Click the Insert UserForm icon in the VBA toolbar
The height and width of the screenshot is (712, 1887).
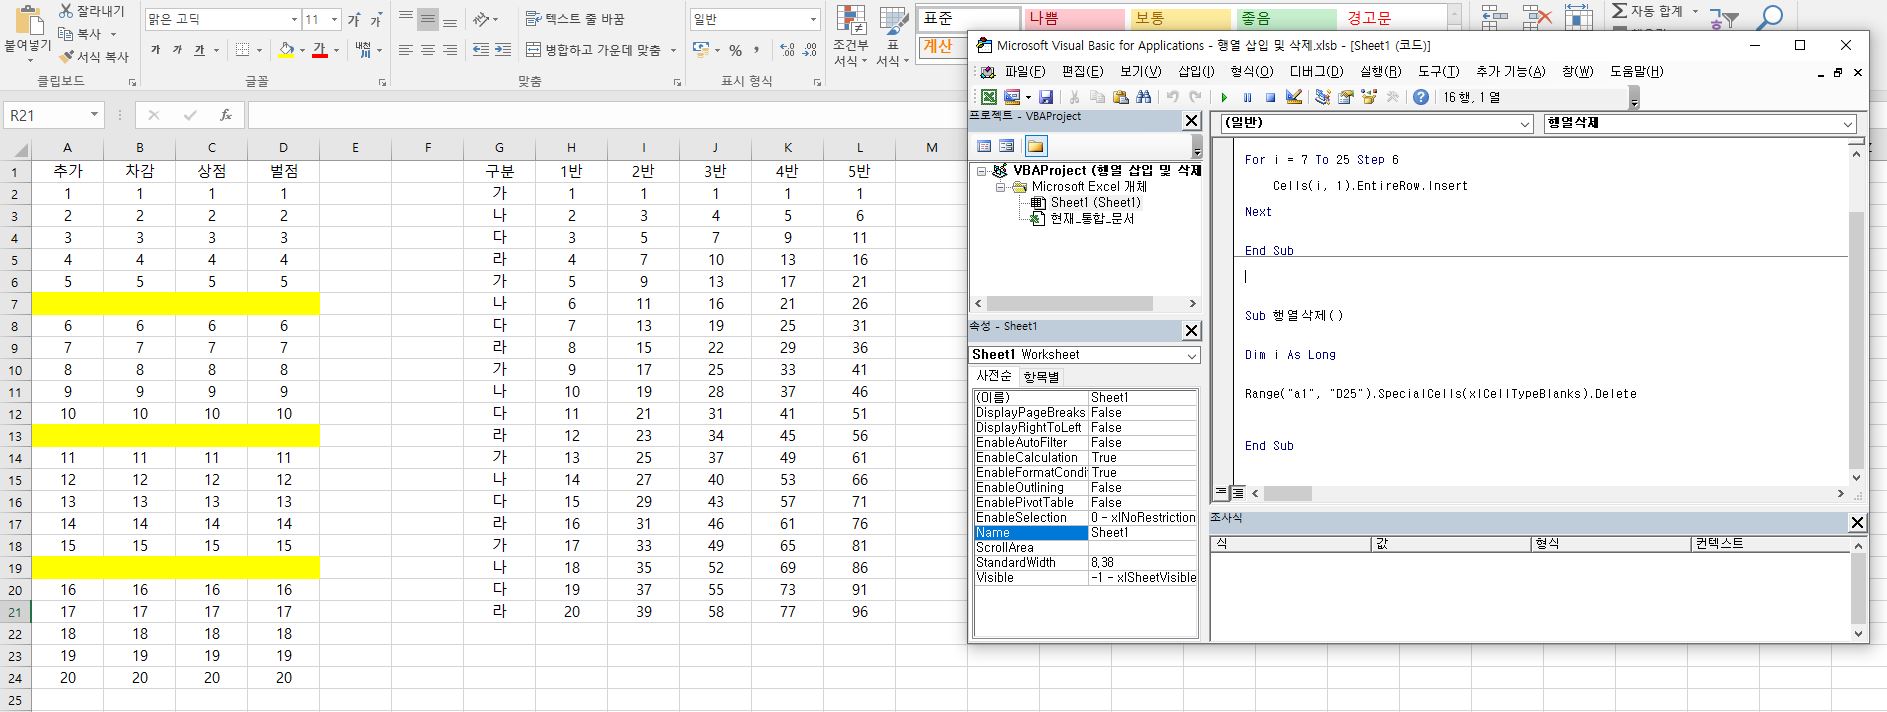[x=1012, y=97]
